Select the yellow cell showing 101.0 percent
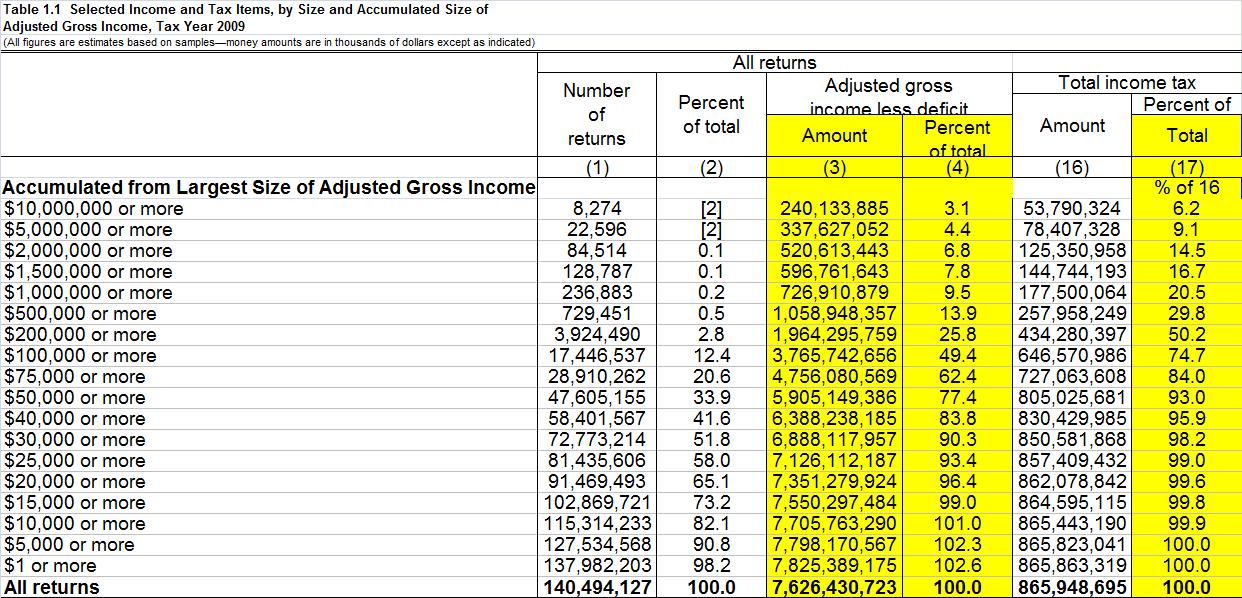Screen dimensions: 1242x598 (957, 524)
